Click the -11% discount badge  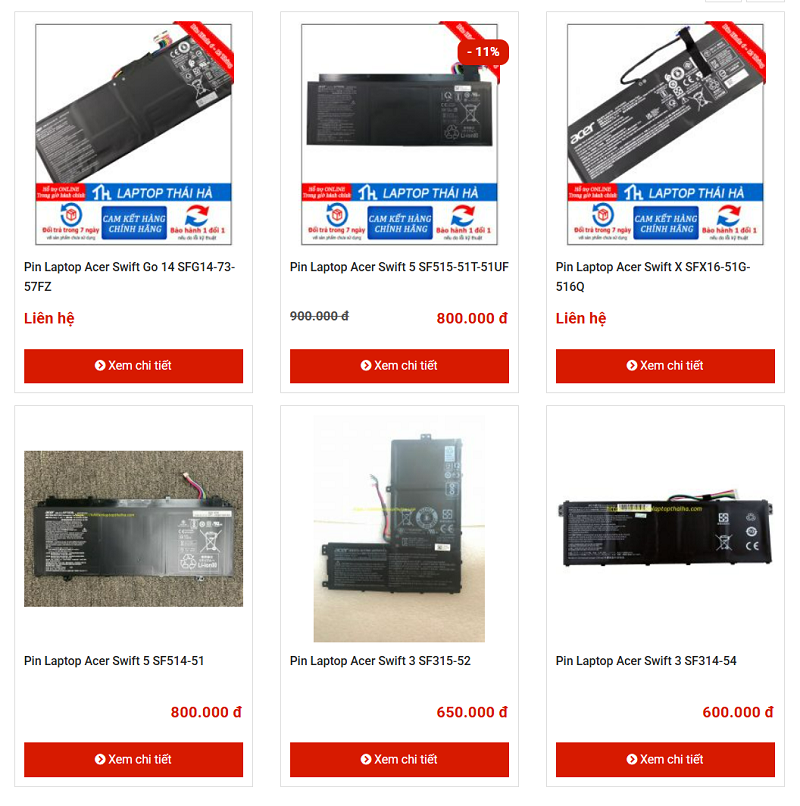click(483, 52)
